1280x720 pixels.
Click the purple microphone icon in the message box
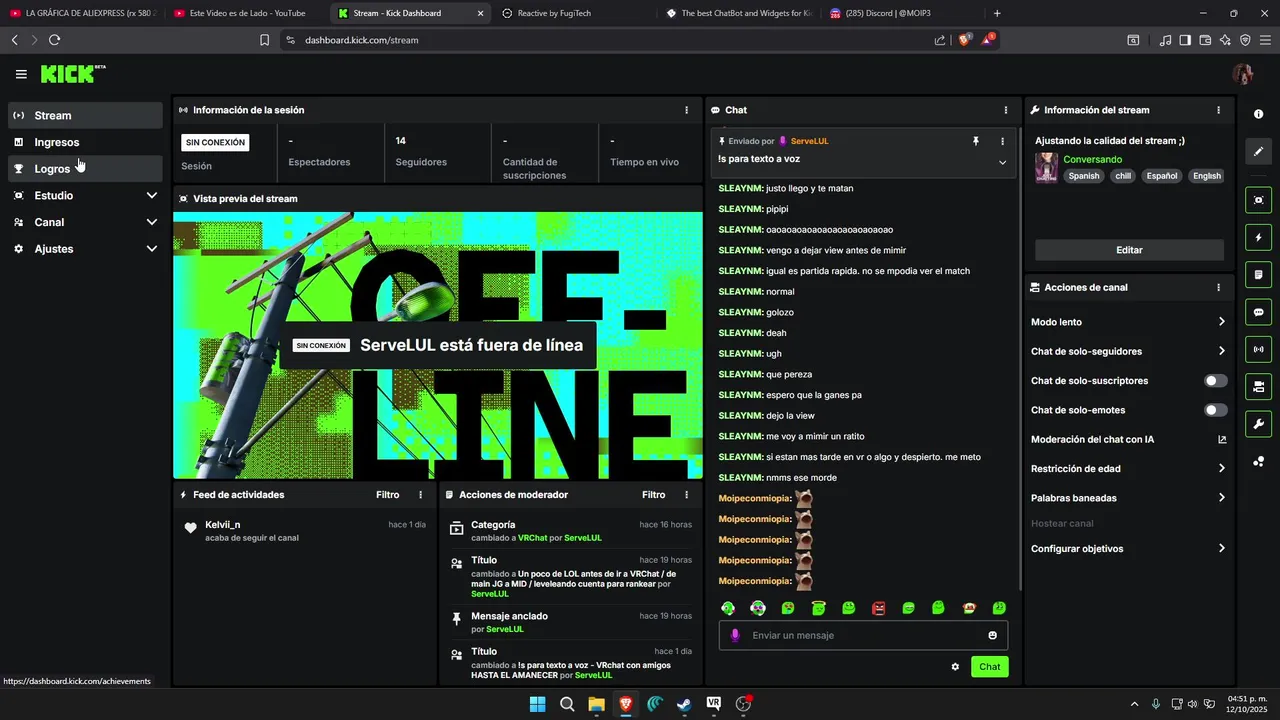pyautogui.click(x=735, y=635)
